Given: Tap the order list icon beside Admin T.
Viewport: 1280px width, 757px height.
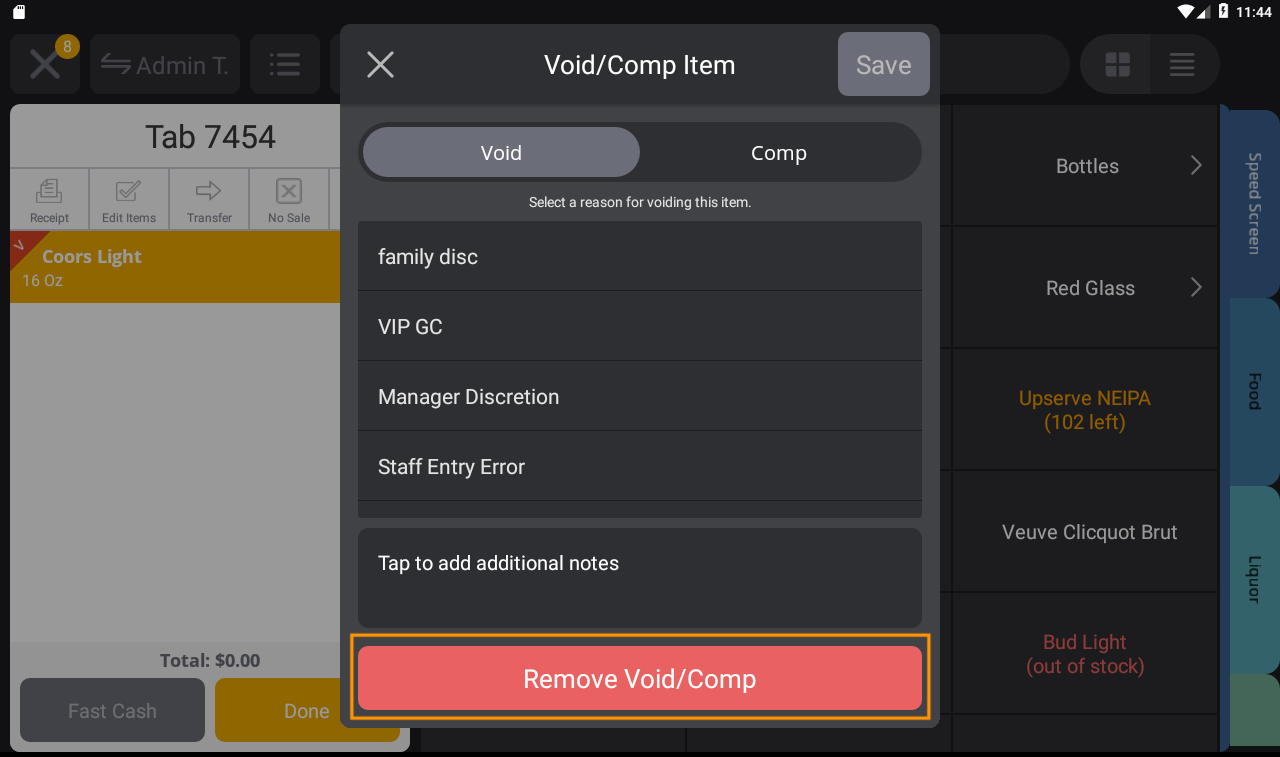Looking at the screenshot, I should pyautogui.click(x=284, y=63).
